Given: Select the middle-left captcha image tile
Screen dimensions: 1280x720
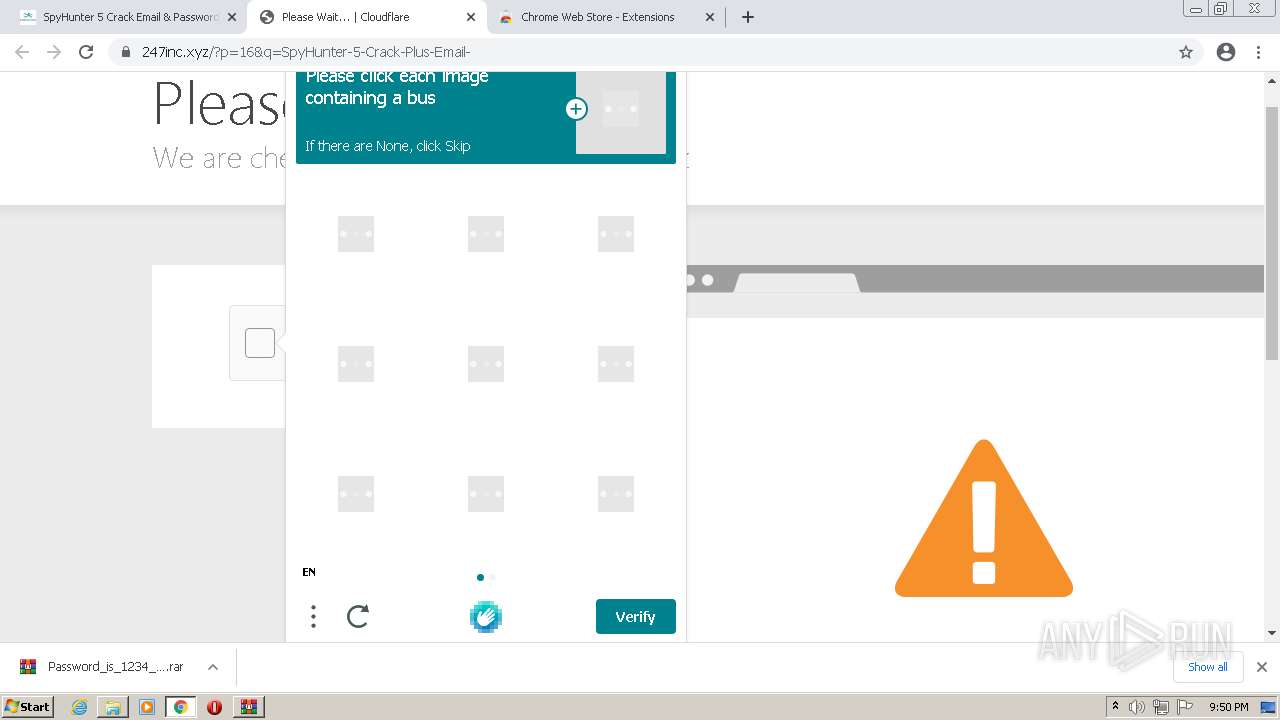Looking at the screenshot, I should tap(356, 364).
